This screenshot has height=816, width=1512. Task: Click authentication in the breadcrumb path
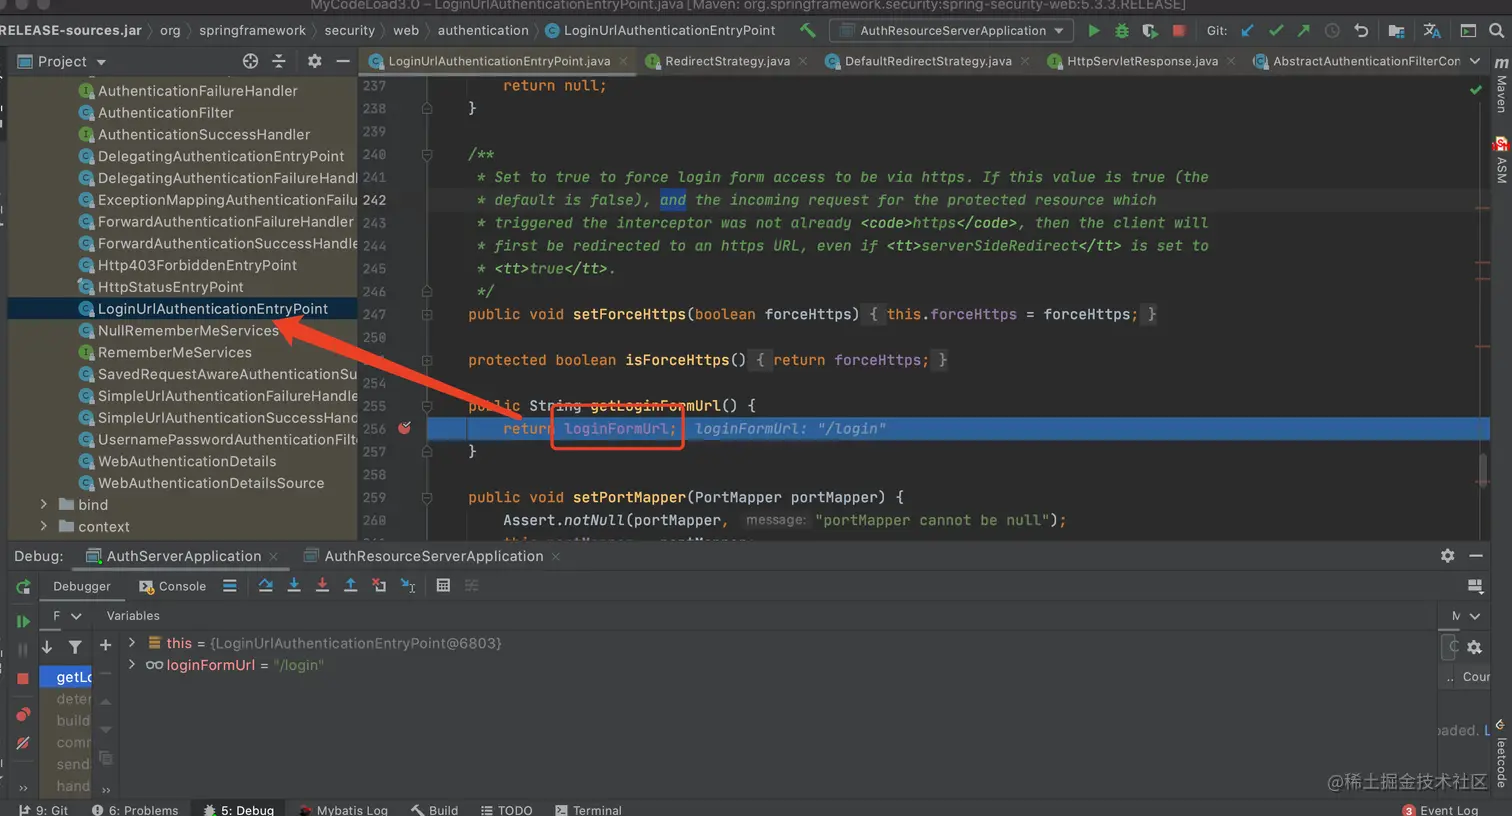click(483, 30)
